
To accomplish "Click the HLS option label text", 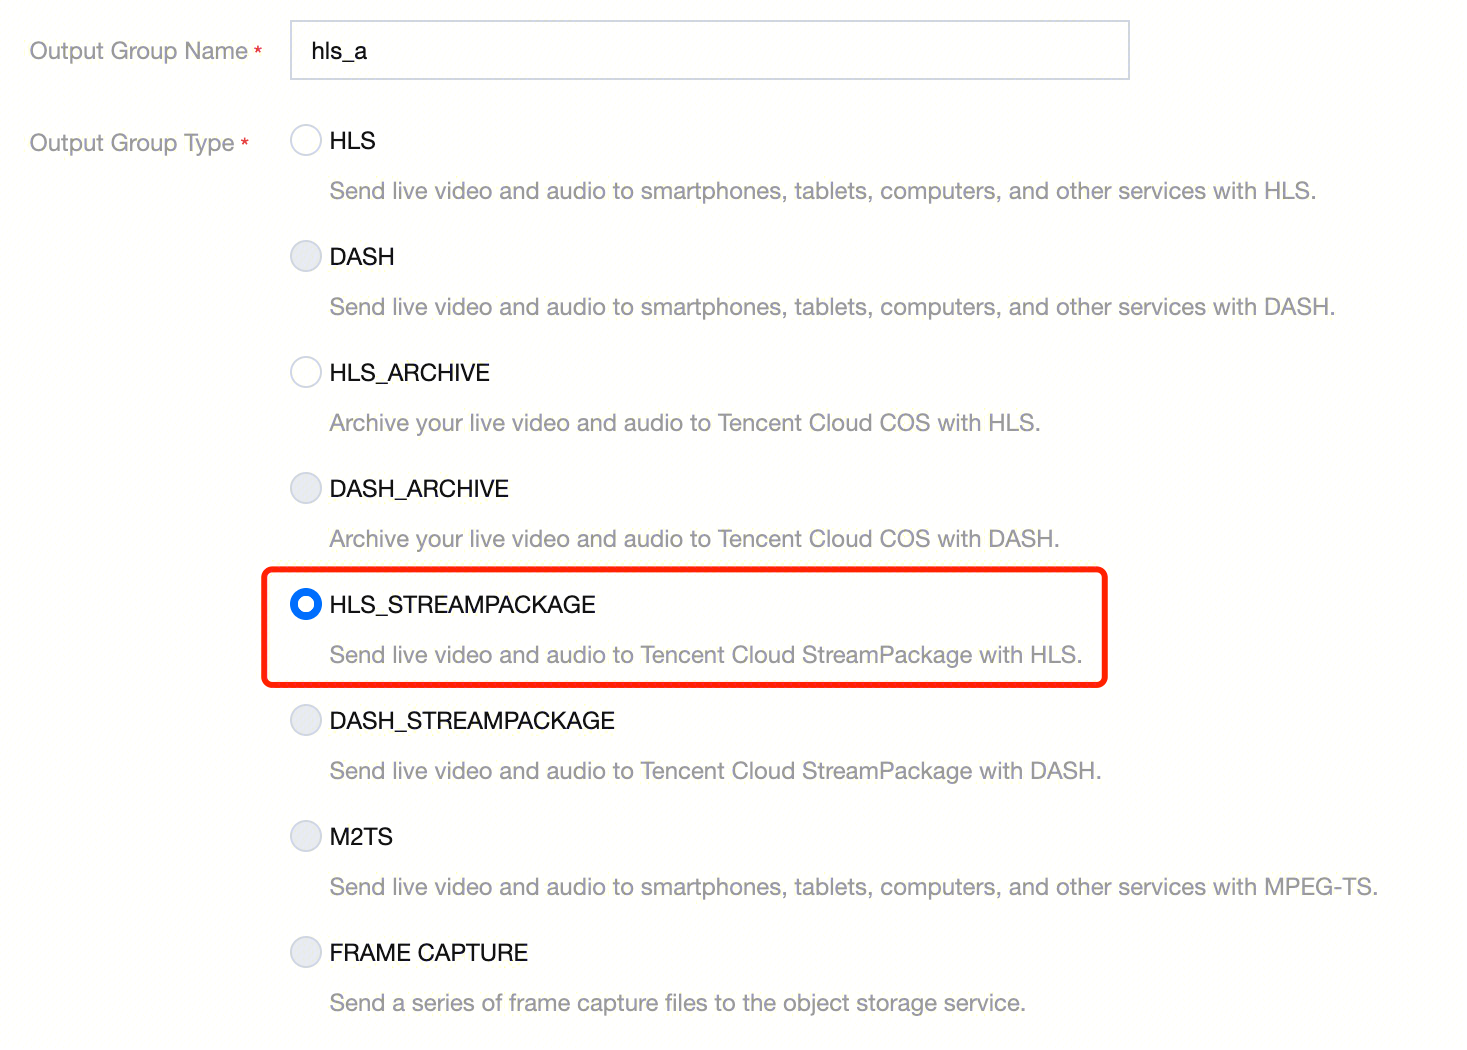I will coord(353,141).
